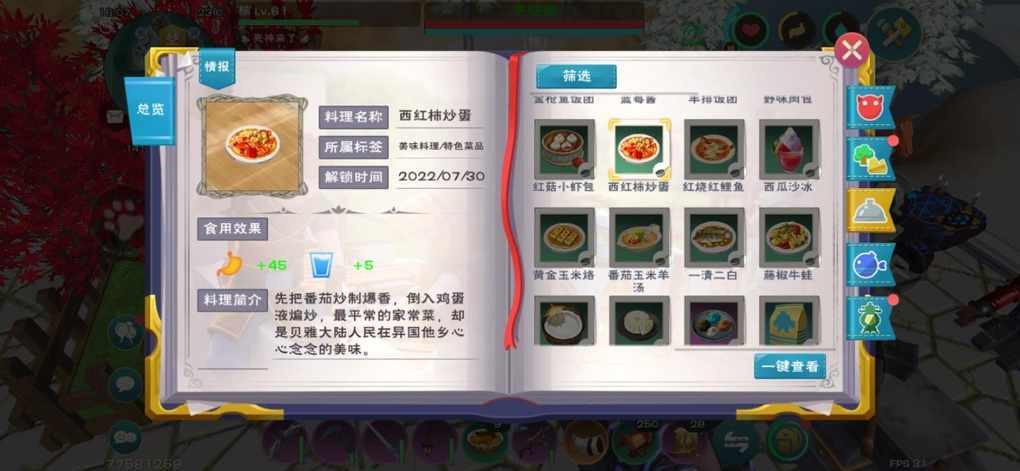The width and height of the screenshot is (1020, 471).
Task: Select 红烧红鲤鱼 dish icon
Action: click(714, 149)
